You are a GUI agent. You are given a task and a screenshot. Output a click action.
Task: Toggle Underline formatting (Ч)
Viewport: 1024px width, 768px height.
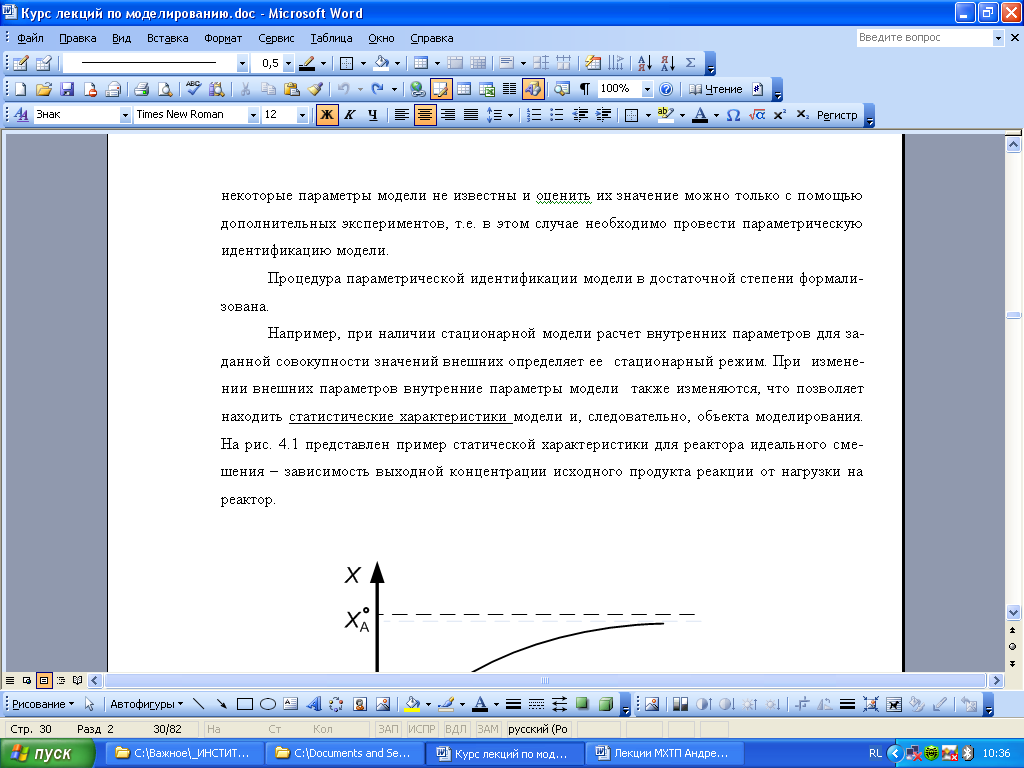[373, 115]
